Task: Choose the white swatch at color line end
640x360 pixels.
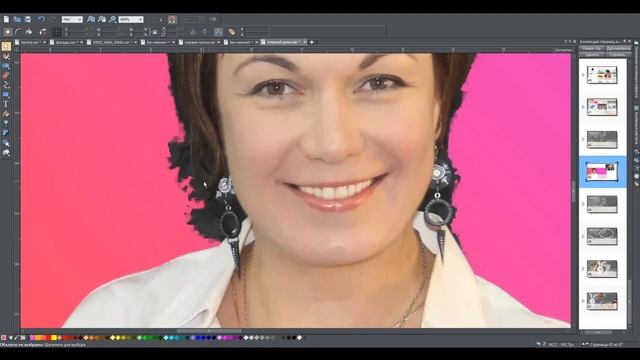Action: [x=299, y=338]
